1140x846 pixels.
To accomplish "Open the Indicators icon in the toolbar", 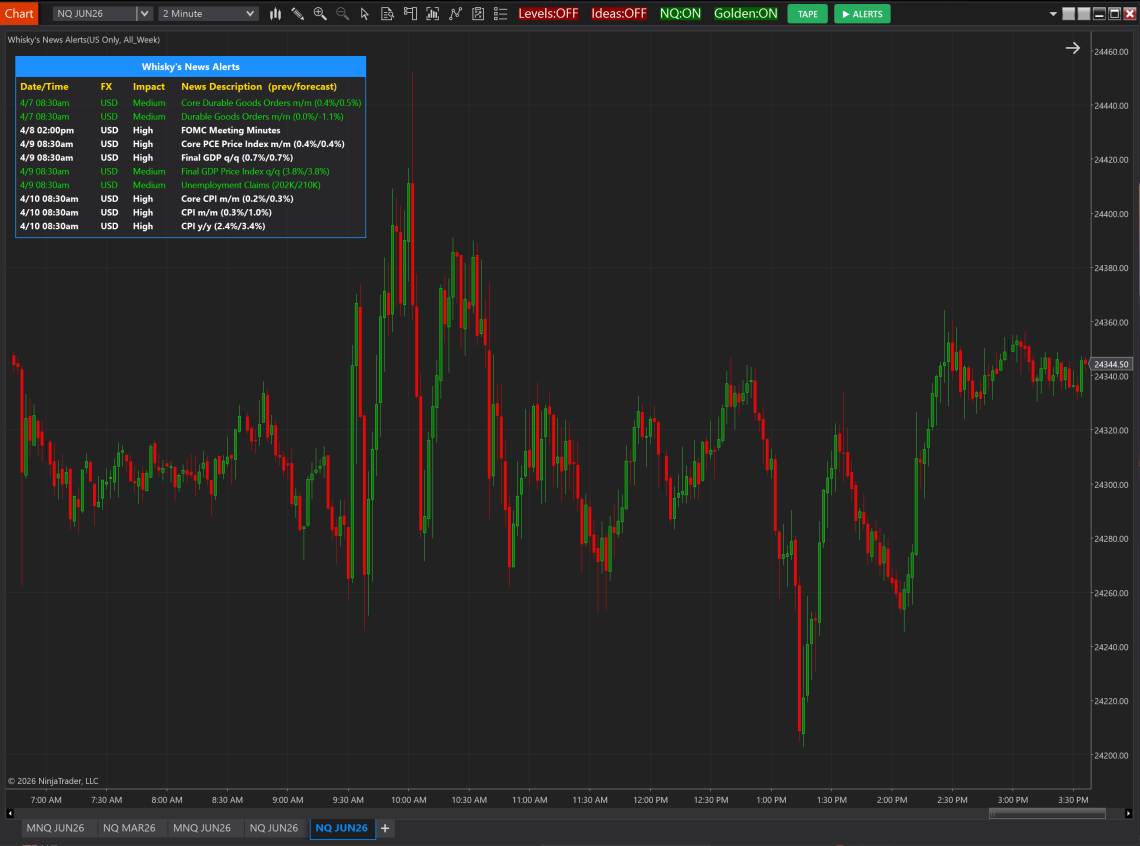I will point(455,14).
